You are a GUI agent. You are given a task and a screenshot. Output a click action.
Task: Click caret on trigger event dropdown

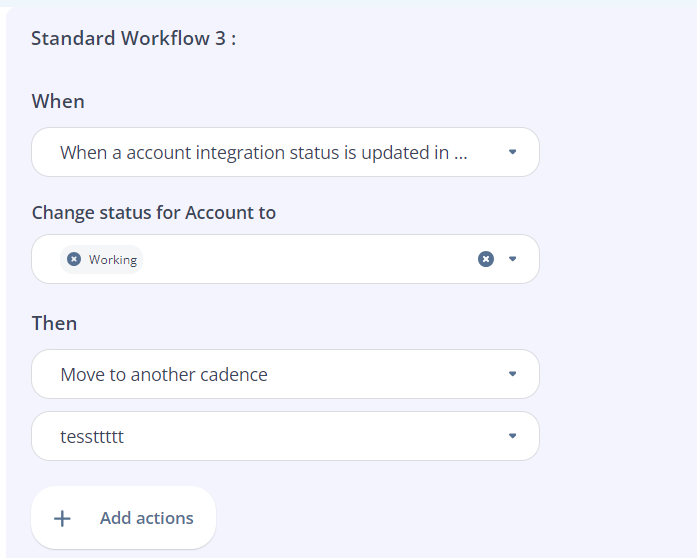[513, 152]
